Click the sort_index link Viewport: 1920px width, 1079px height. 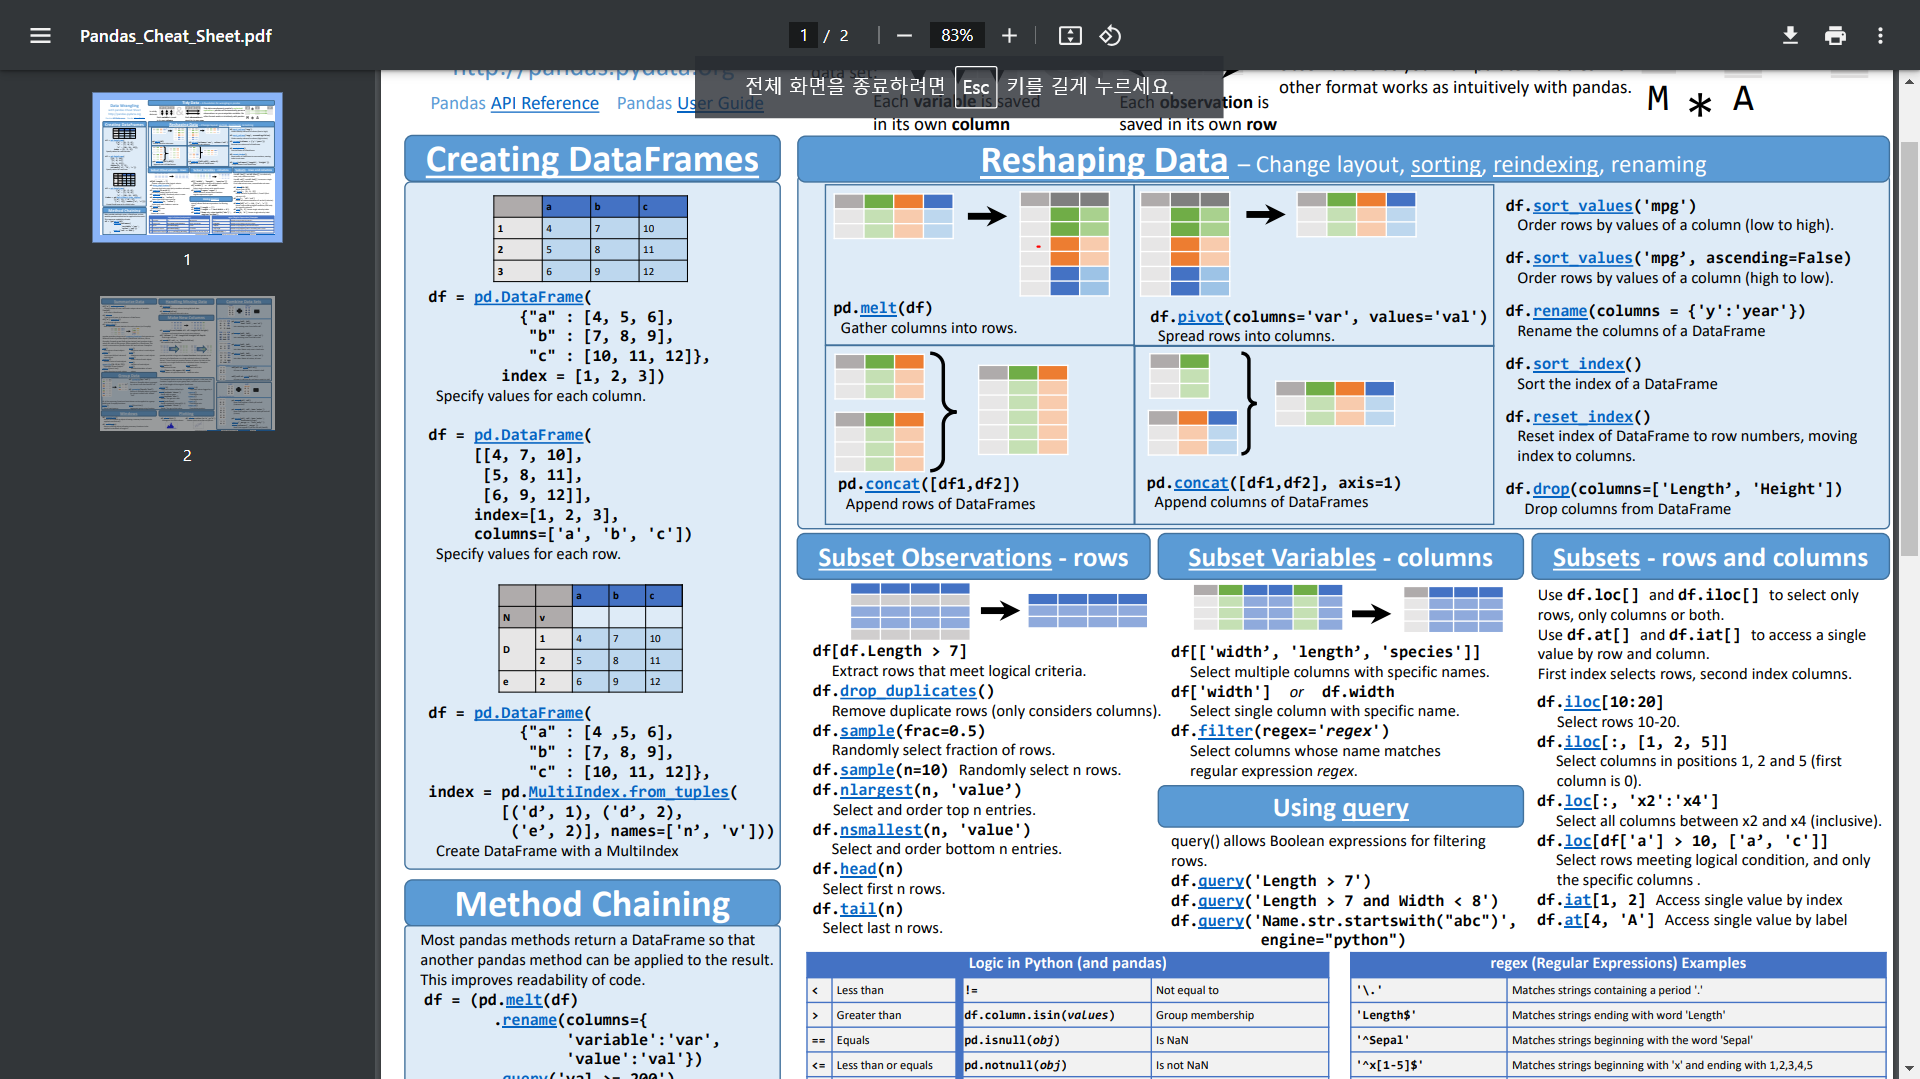pyautogui.click(x=1578, y=364)
